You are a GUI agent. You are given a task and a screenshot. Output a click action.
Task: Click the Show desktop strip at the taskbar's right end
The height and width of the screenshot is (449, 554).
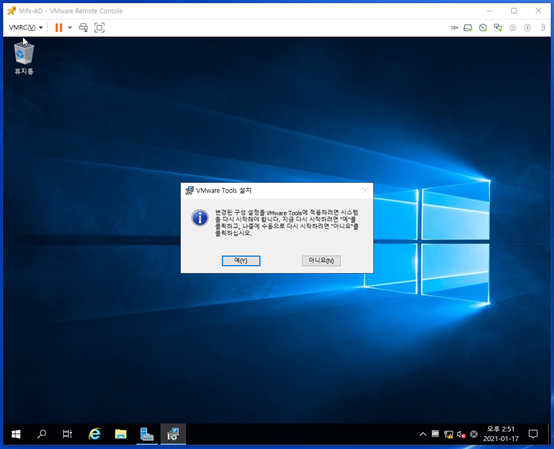pos(549,434)
